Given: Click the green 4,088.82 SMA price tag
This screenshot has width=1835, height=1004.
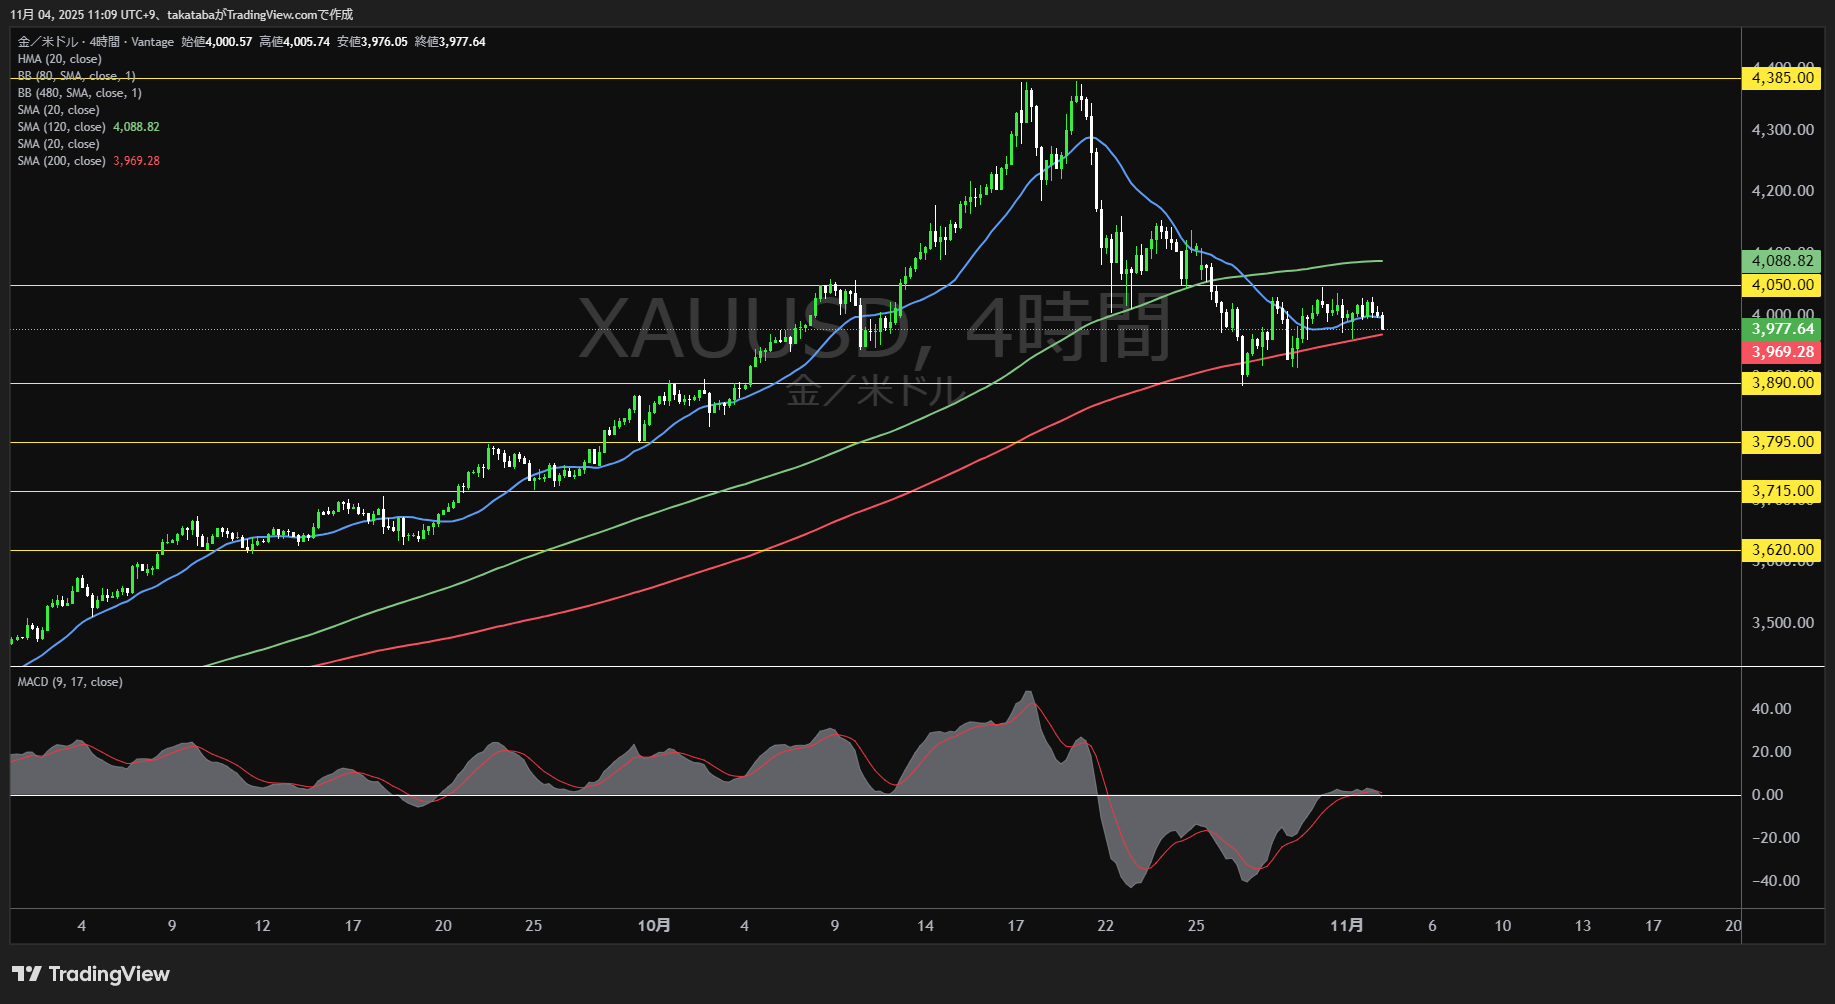Looking at the screenshot, I should [1782, 261].
